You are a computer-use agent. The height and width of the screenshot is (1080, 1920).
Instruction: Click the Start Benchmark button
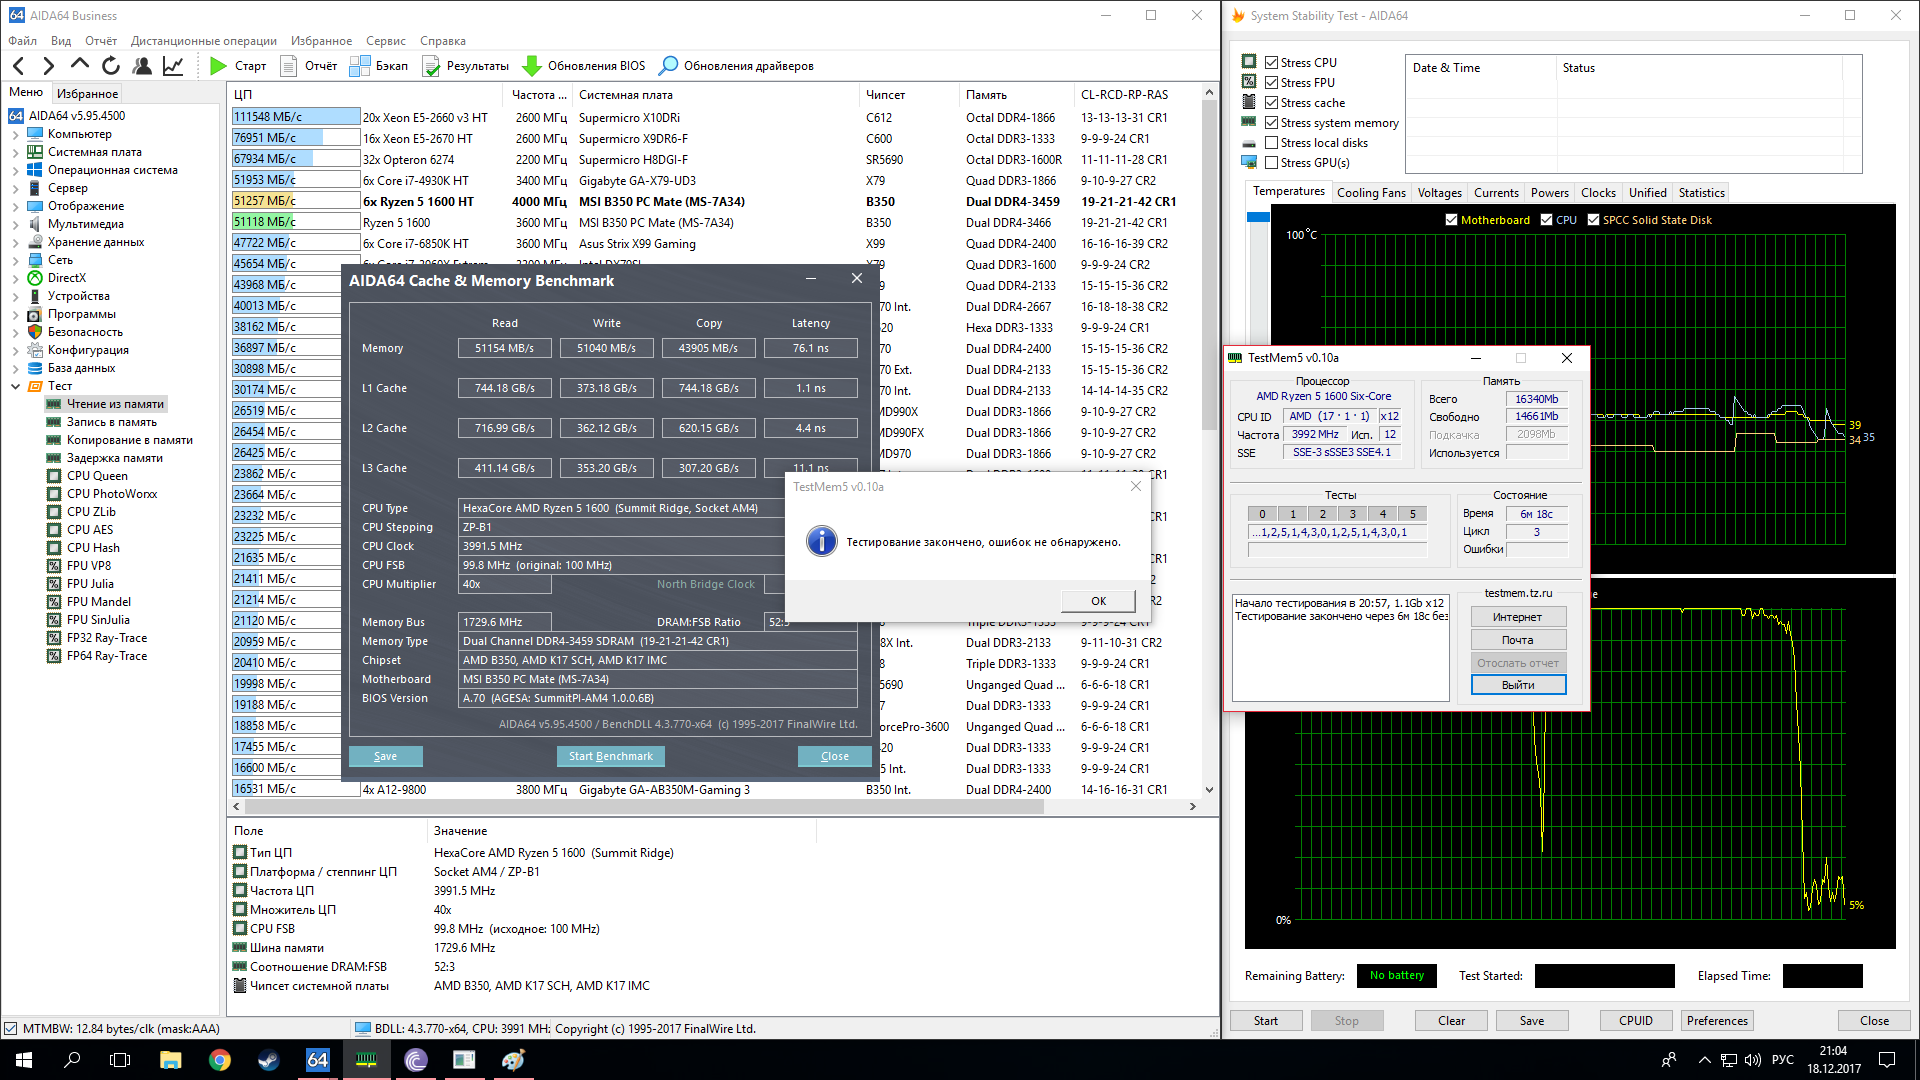point(610,756)
